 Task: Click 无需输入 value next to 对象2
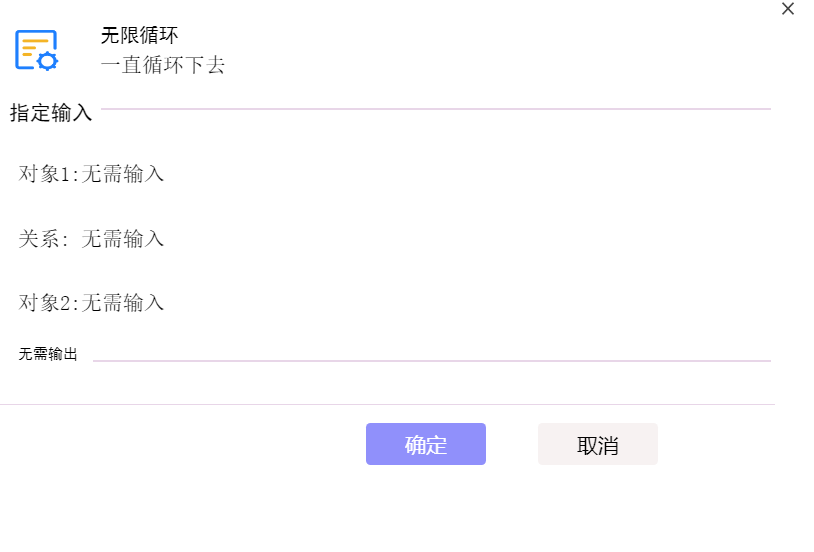click(x=123, y=303)
